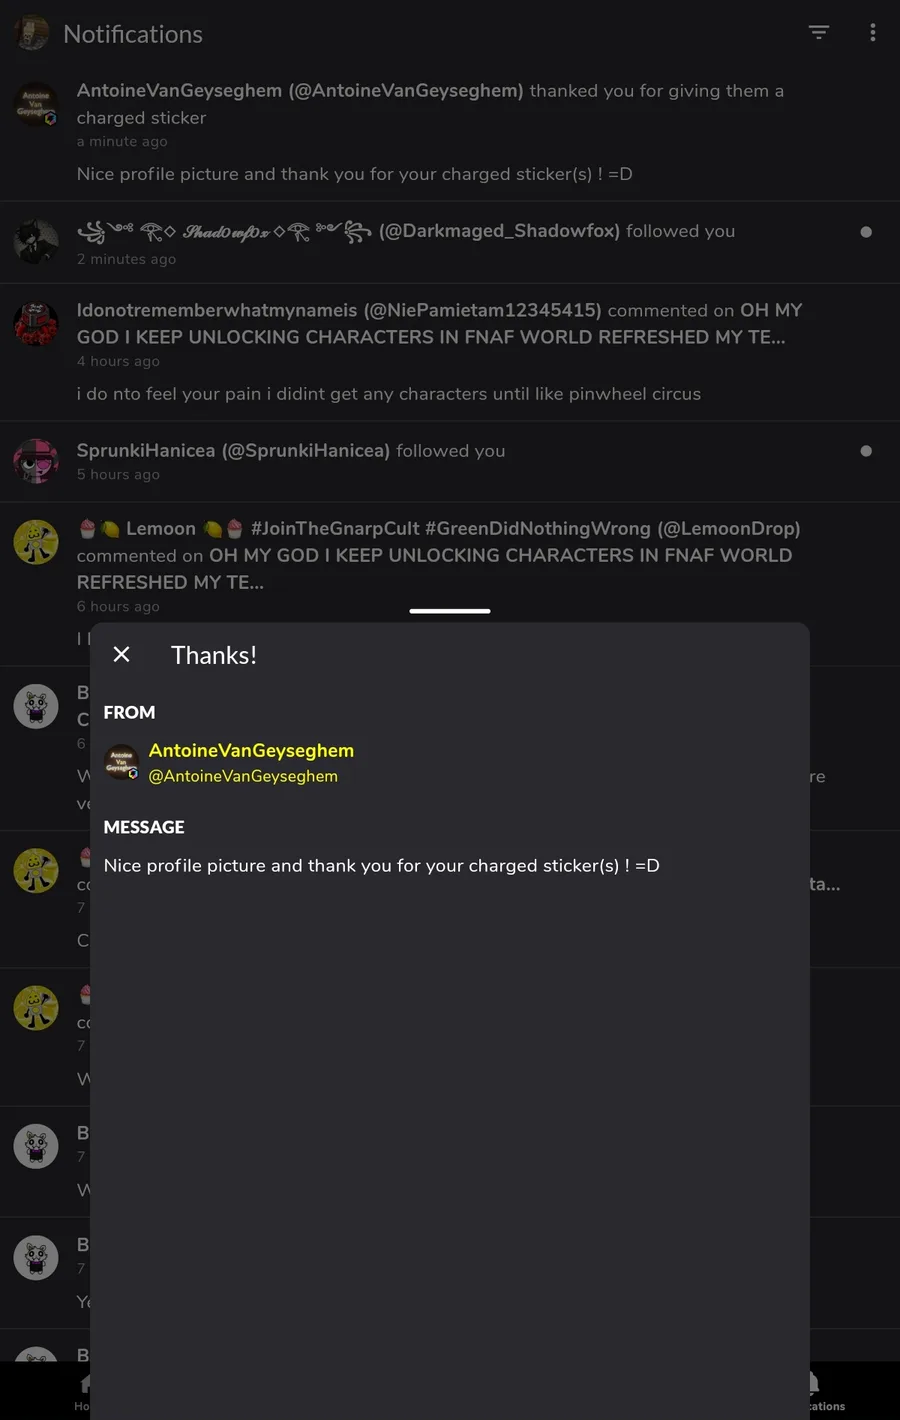Viewport: 900px width, 1420px height.
Task: Tap the NiePamietam12345415 commenter avatar
Action: pyautogui.click(x=36, y=324)
